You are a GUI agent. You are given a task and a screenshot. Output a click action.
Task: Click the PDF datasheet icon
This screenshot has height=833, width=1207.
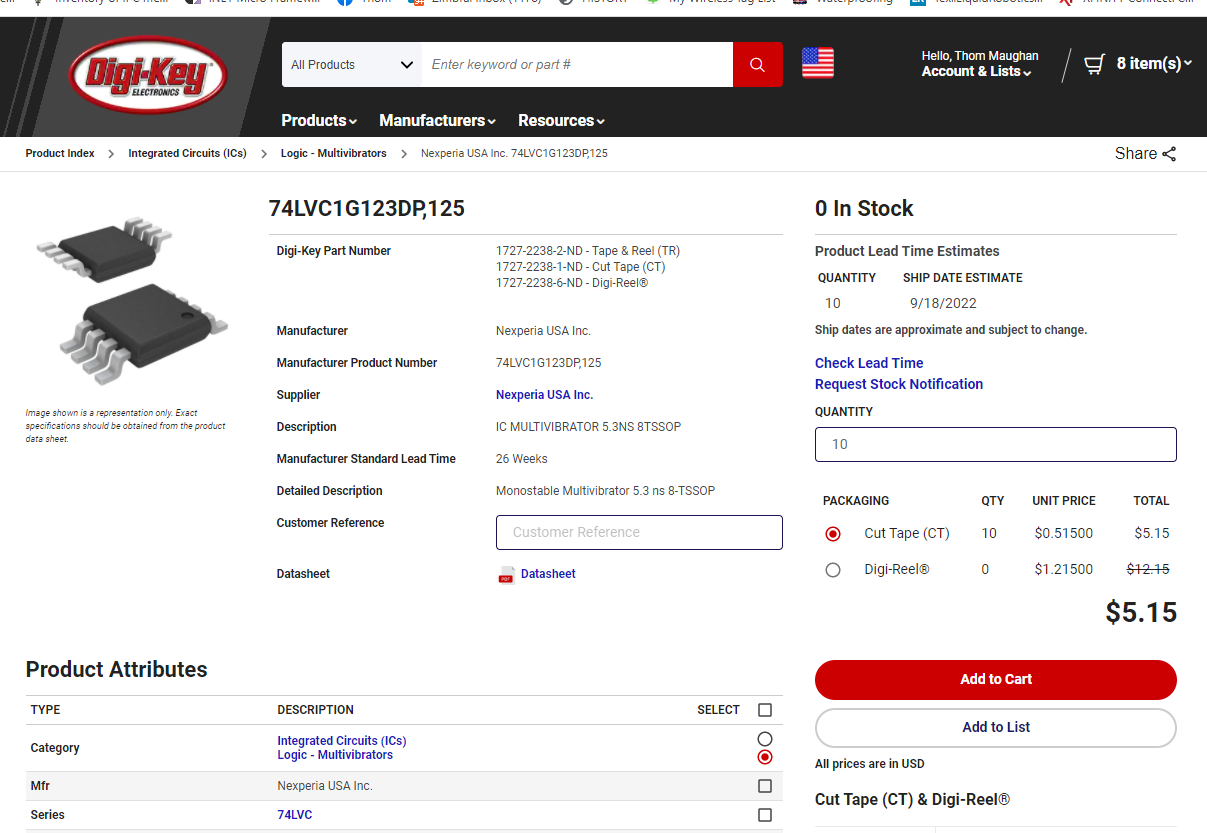tap(507, 574)
